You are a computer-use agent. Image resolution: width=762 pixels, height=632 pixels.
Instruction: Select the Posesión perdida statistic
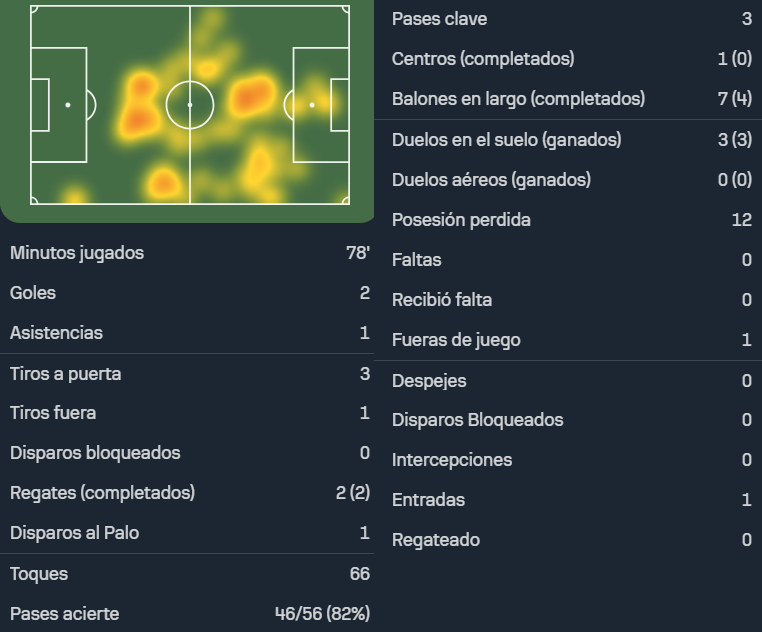(x=568, y=220)
